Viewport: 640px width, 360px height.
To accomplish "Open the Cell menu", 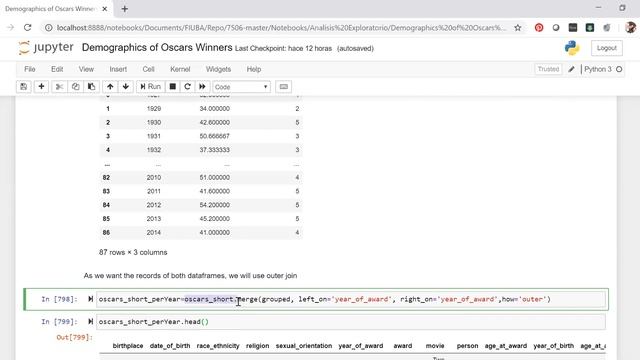I will (x=149, y=69).
